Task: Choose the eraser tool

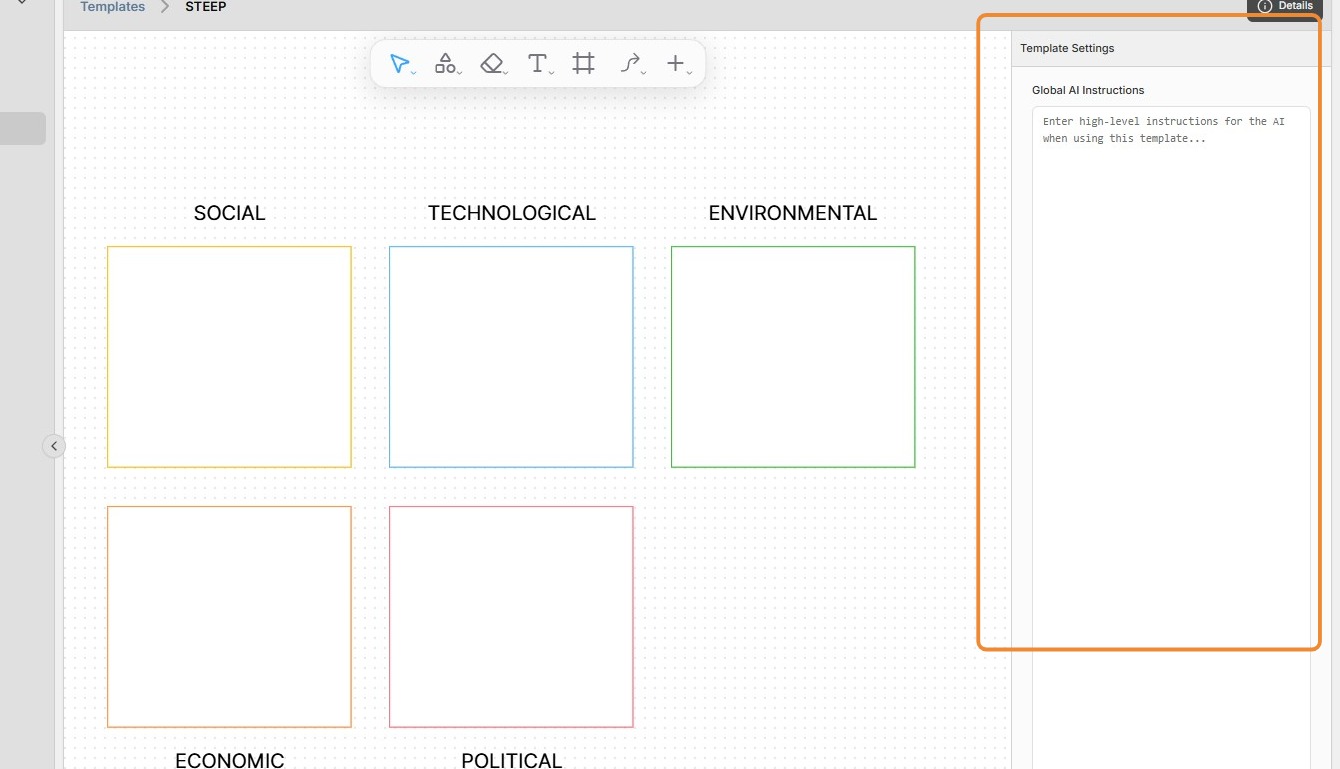Action: click(492, 64)
